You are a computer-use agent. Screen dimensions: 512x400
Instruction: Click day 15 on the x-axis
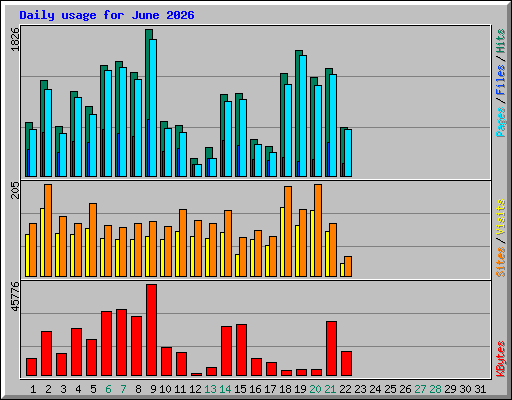240,389
